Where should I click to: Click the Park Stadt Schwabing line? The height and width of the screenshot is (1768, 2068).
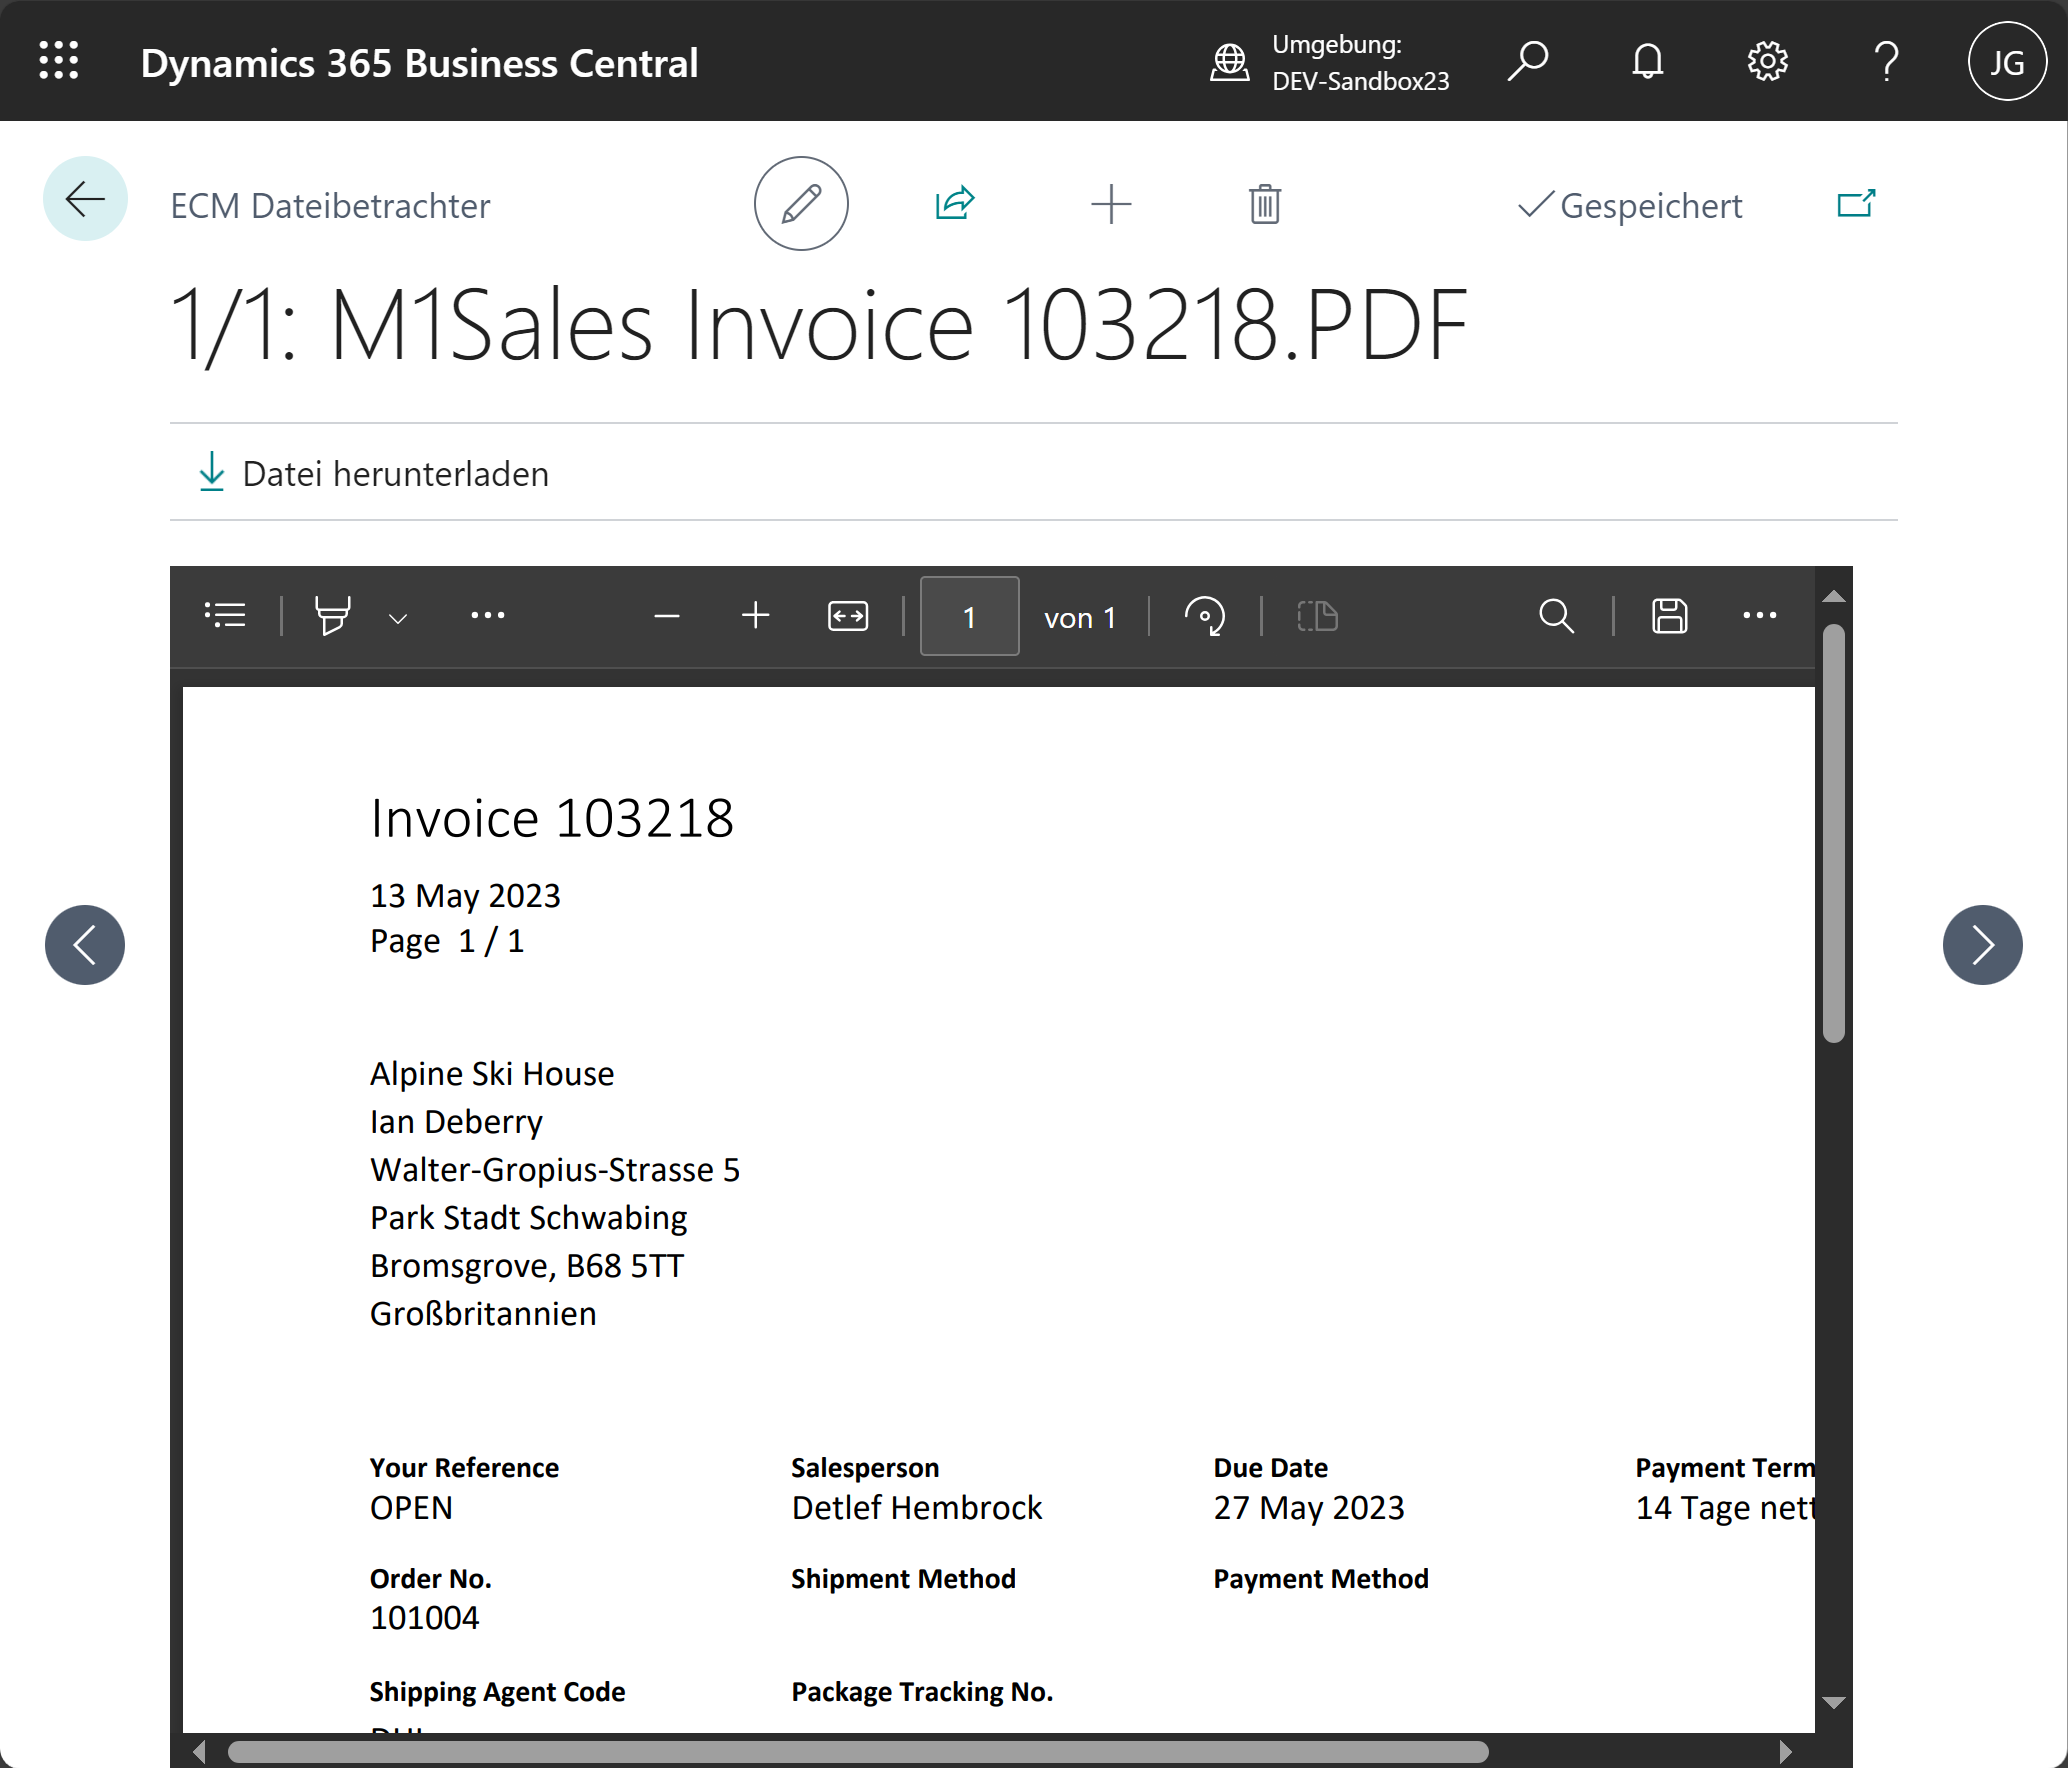pos(529,1218)
